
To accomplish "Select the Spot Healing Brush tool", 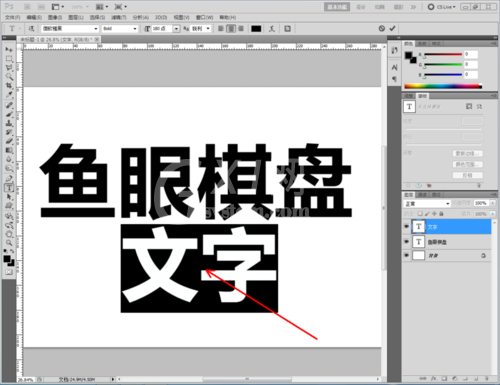I will [x=9, y=105].
